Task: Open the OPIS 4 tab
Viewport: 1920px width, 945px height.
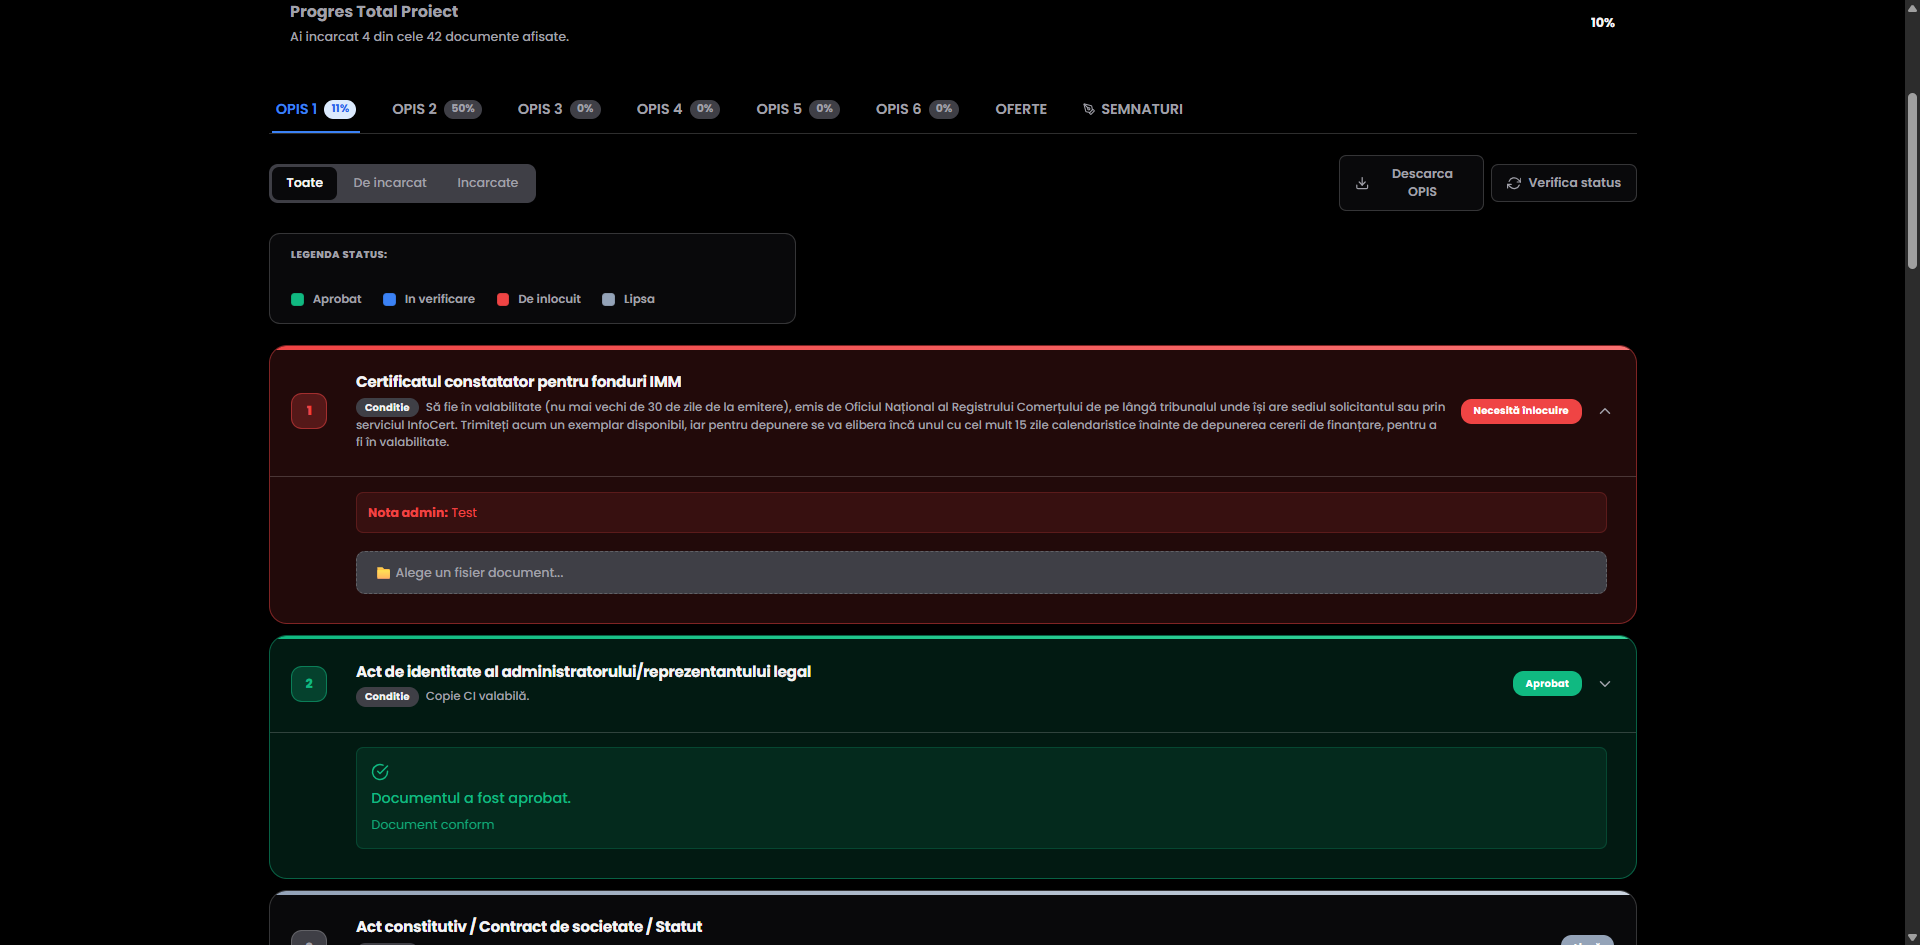Action: pos(677,109)
